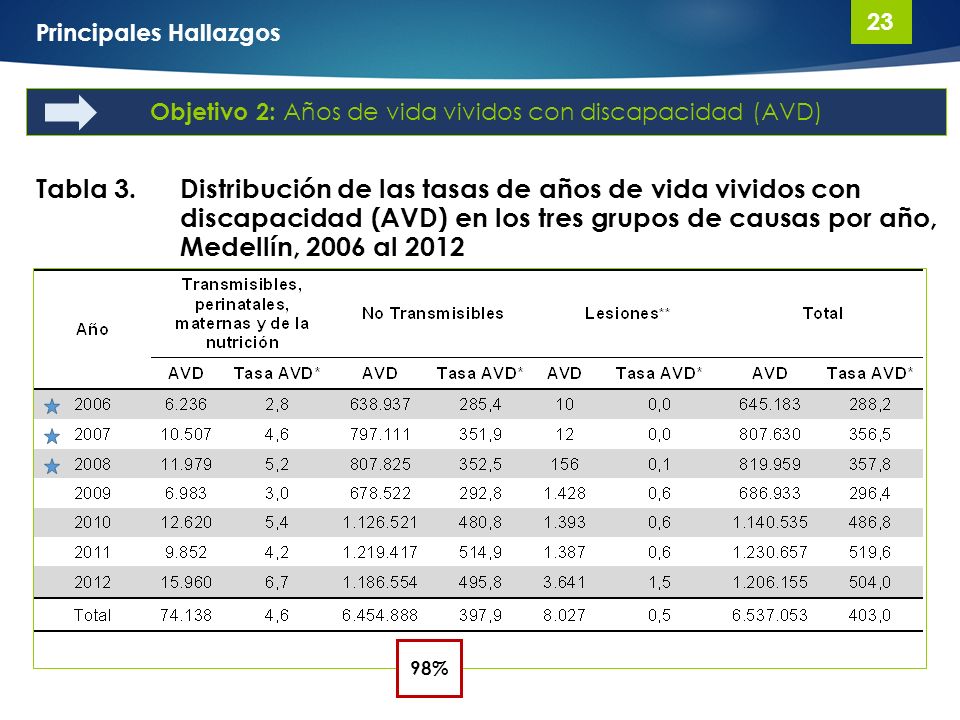Viewport: 960px width, 720px height.
Task: Click the 'Total' row label at bottom
Action: (92, 615)
